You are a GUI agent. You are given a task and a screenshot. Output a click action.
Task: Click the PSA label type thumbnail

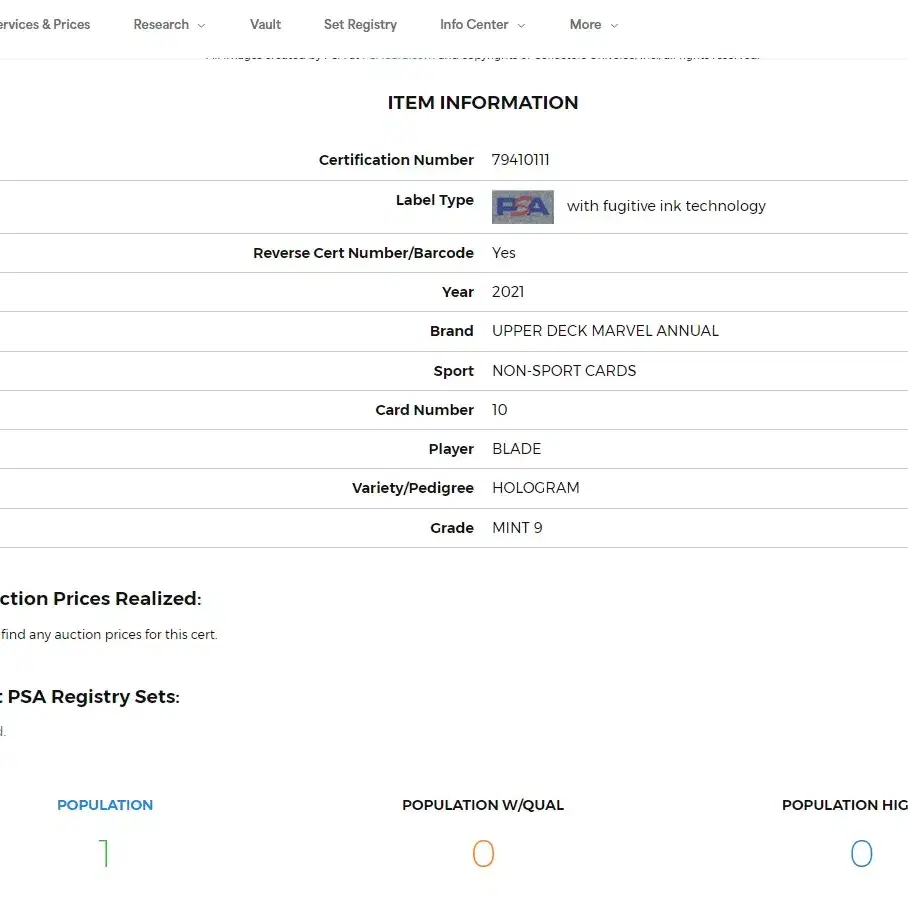(x=522, y=207)
